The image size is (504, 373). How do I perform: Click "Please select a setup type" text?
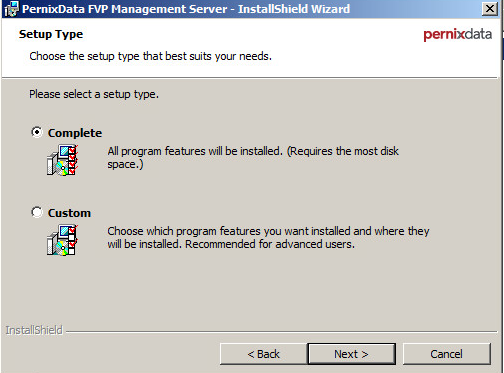pos(94,94)
